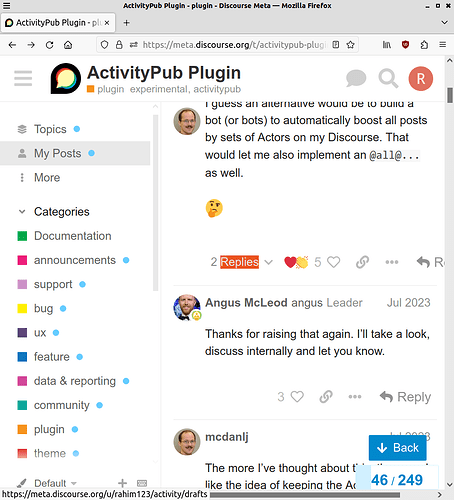The width and height of the screenshot is (454, 500).
Task: Open the chat bubble icon in header
Action: (x=356, y=79)
